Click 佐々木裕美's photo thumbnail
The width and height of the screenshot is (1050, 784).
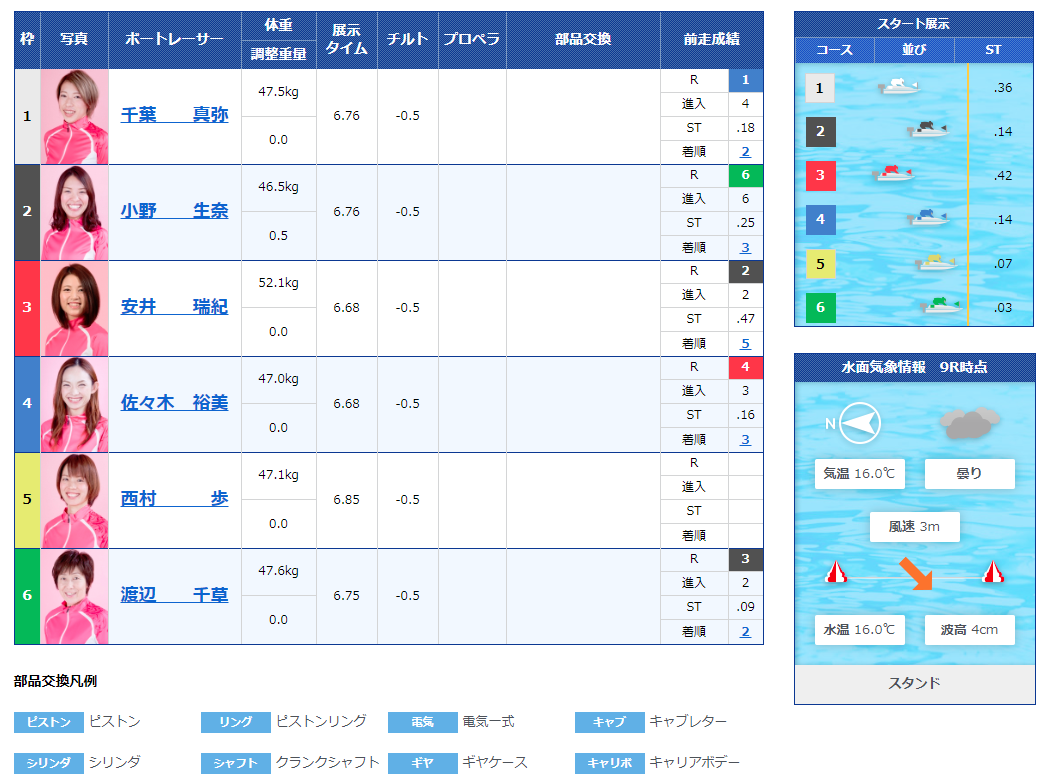(74, 403)
